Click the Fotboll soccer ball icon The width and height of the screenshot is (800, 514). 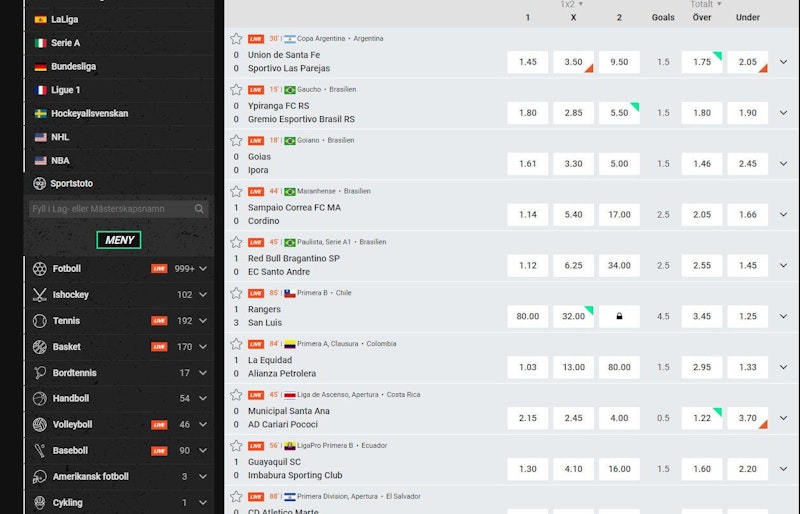click(40, 269)
